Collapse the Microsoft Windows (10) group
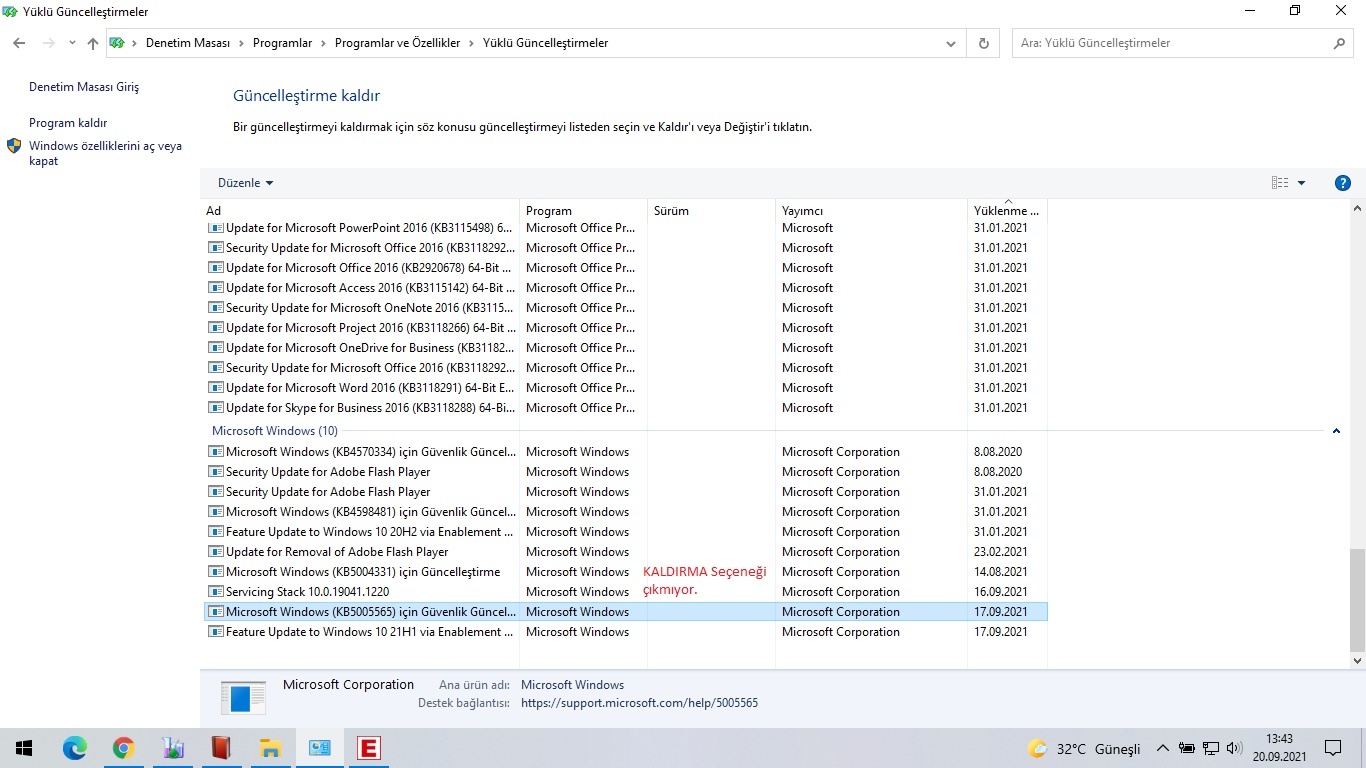 (x=1336, y=431)
